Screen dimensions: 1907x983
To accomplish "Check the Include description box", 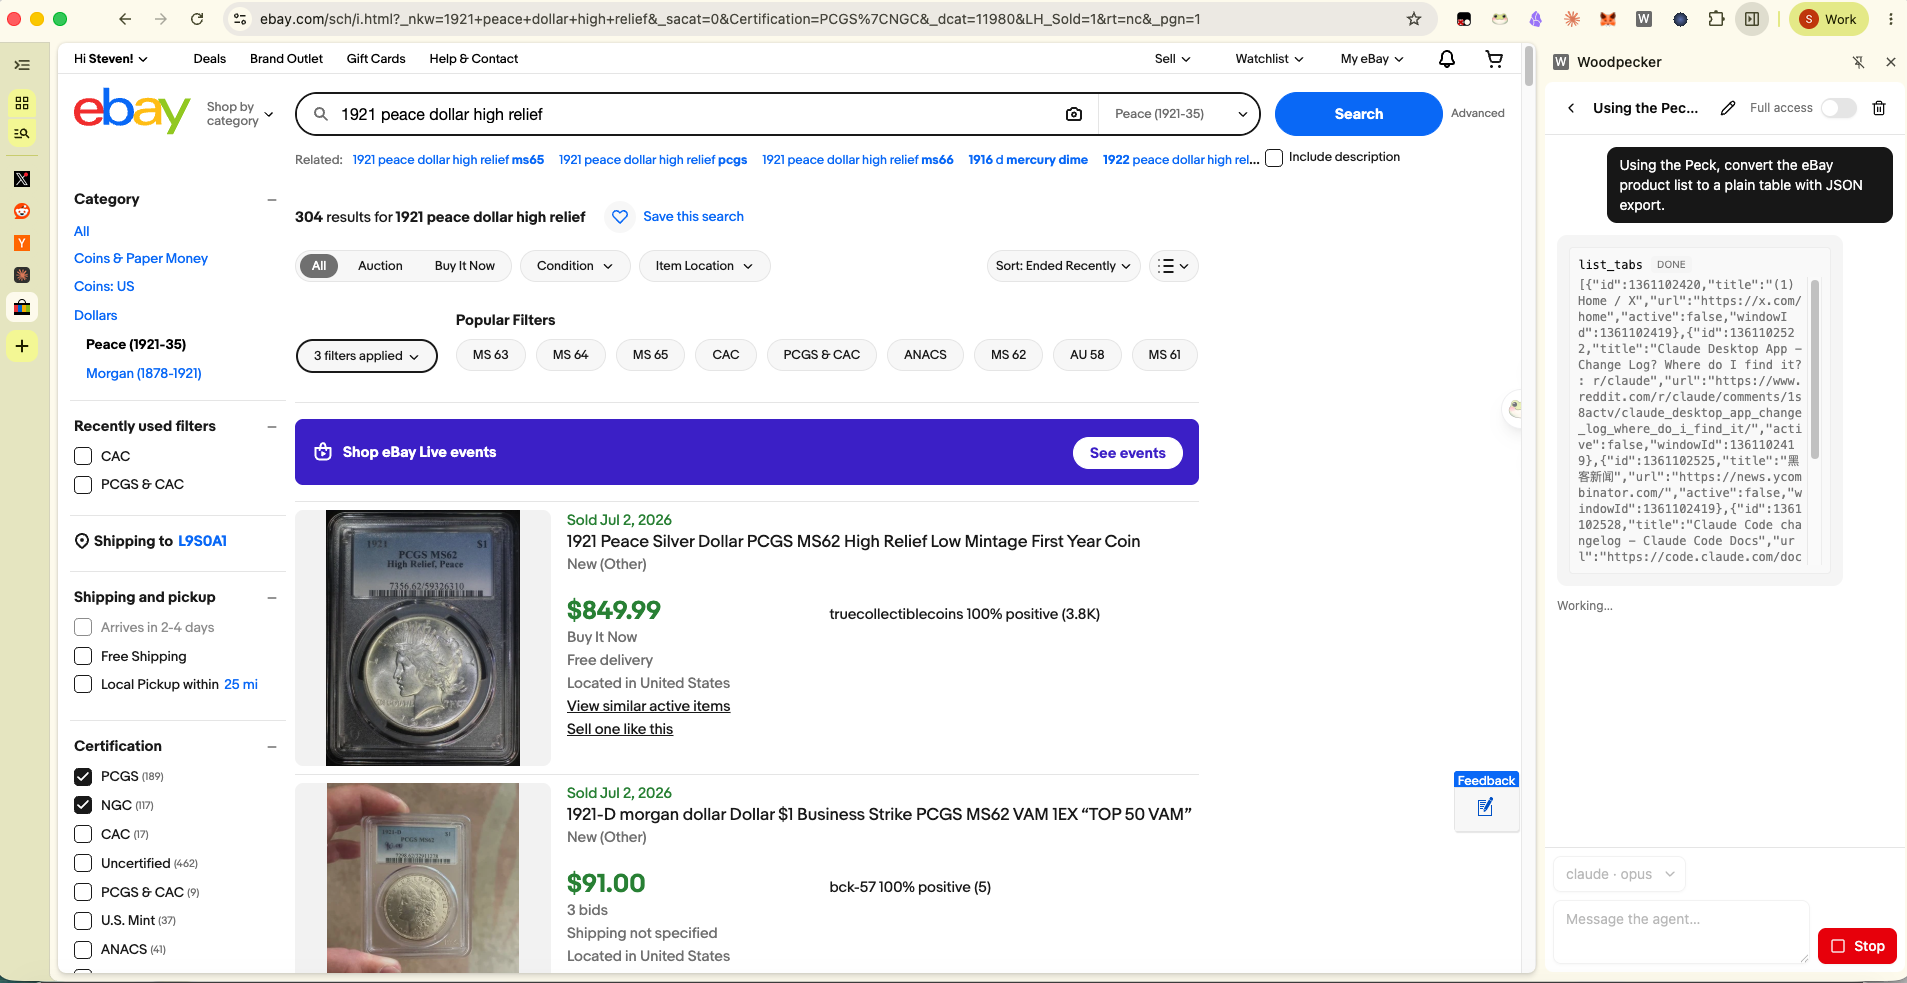I will pyautogui.click(x=1274, y=158).
